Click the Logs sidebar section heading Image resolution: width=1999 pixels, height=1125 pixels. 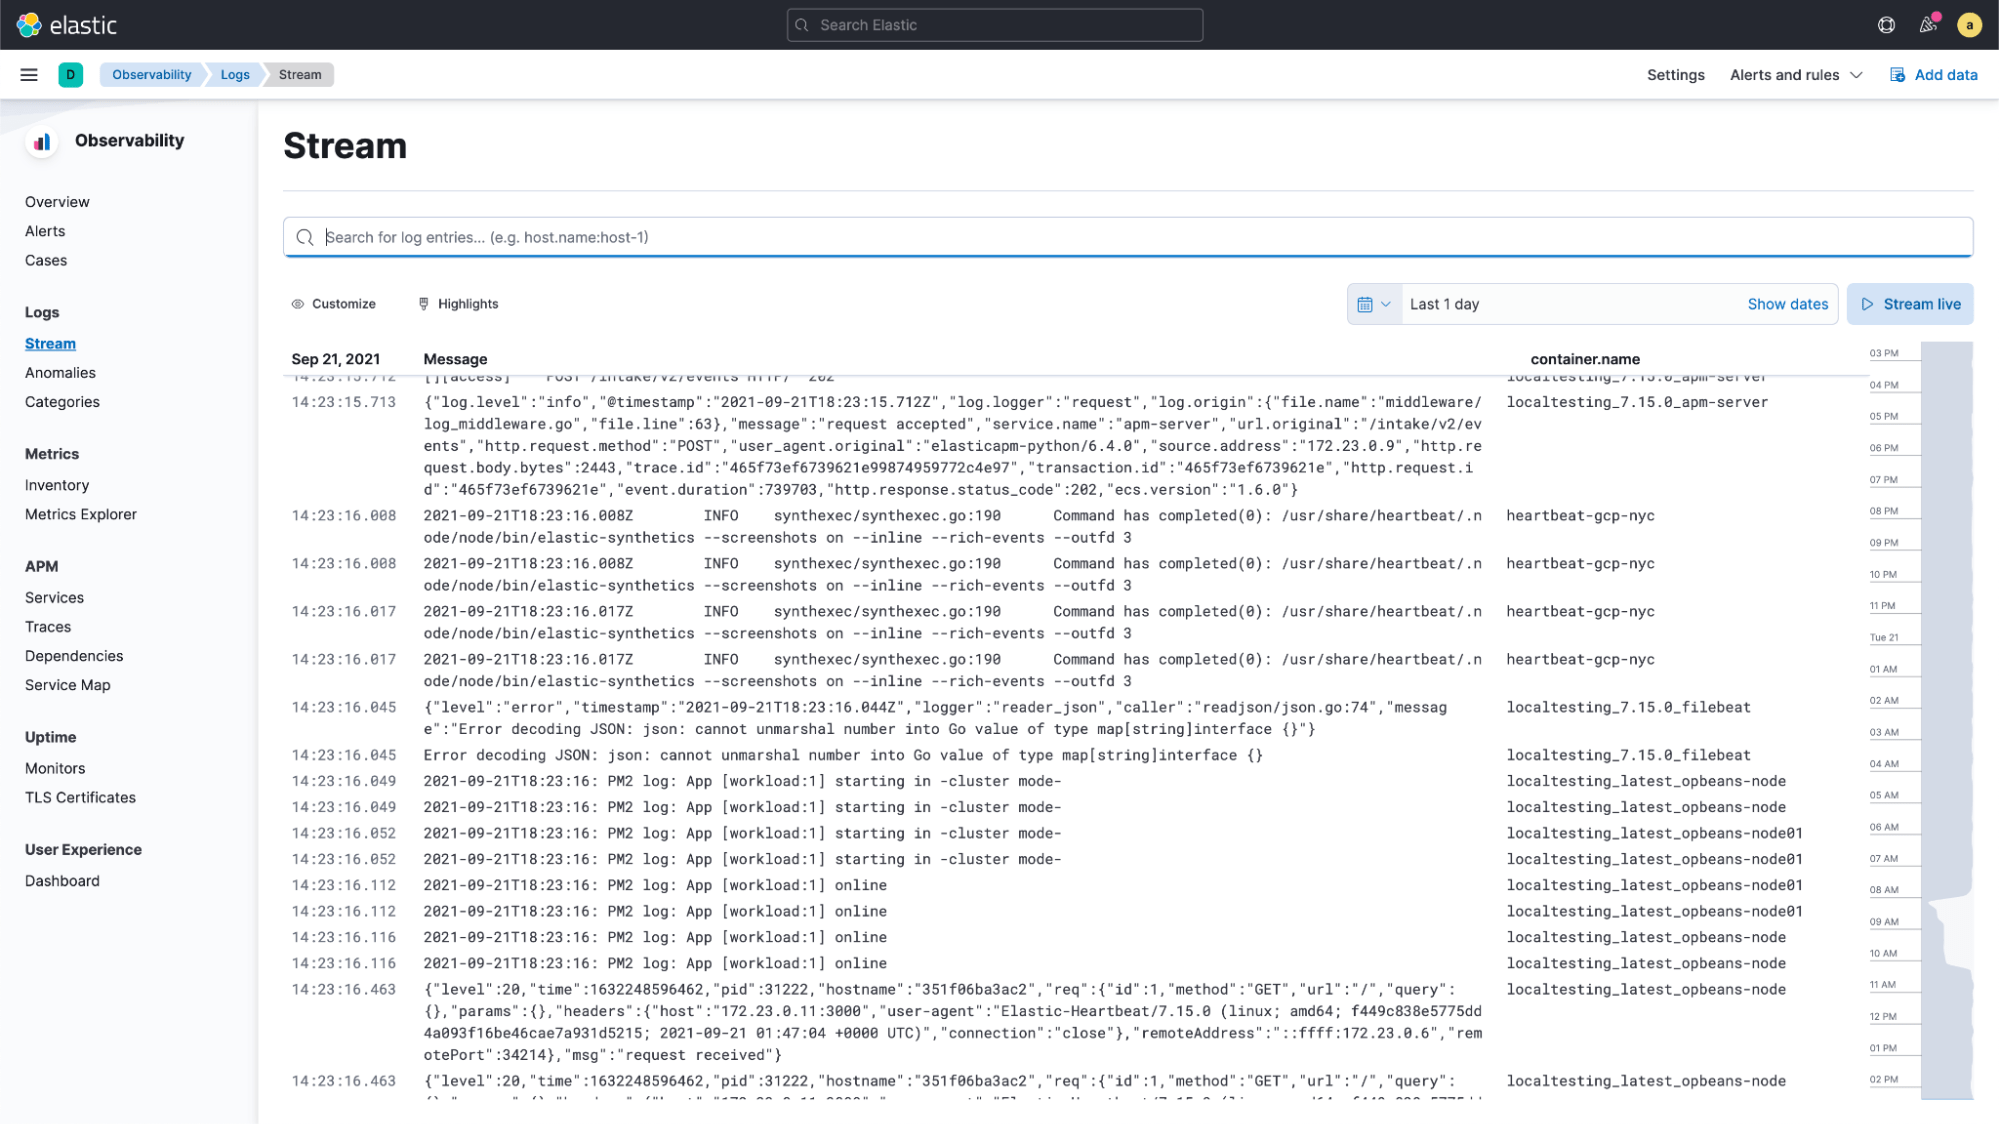point(42,313)
